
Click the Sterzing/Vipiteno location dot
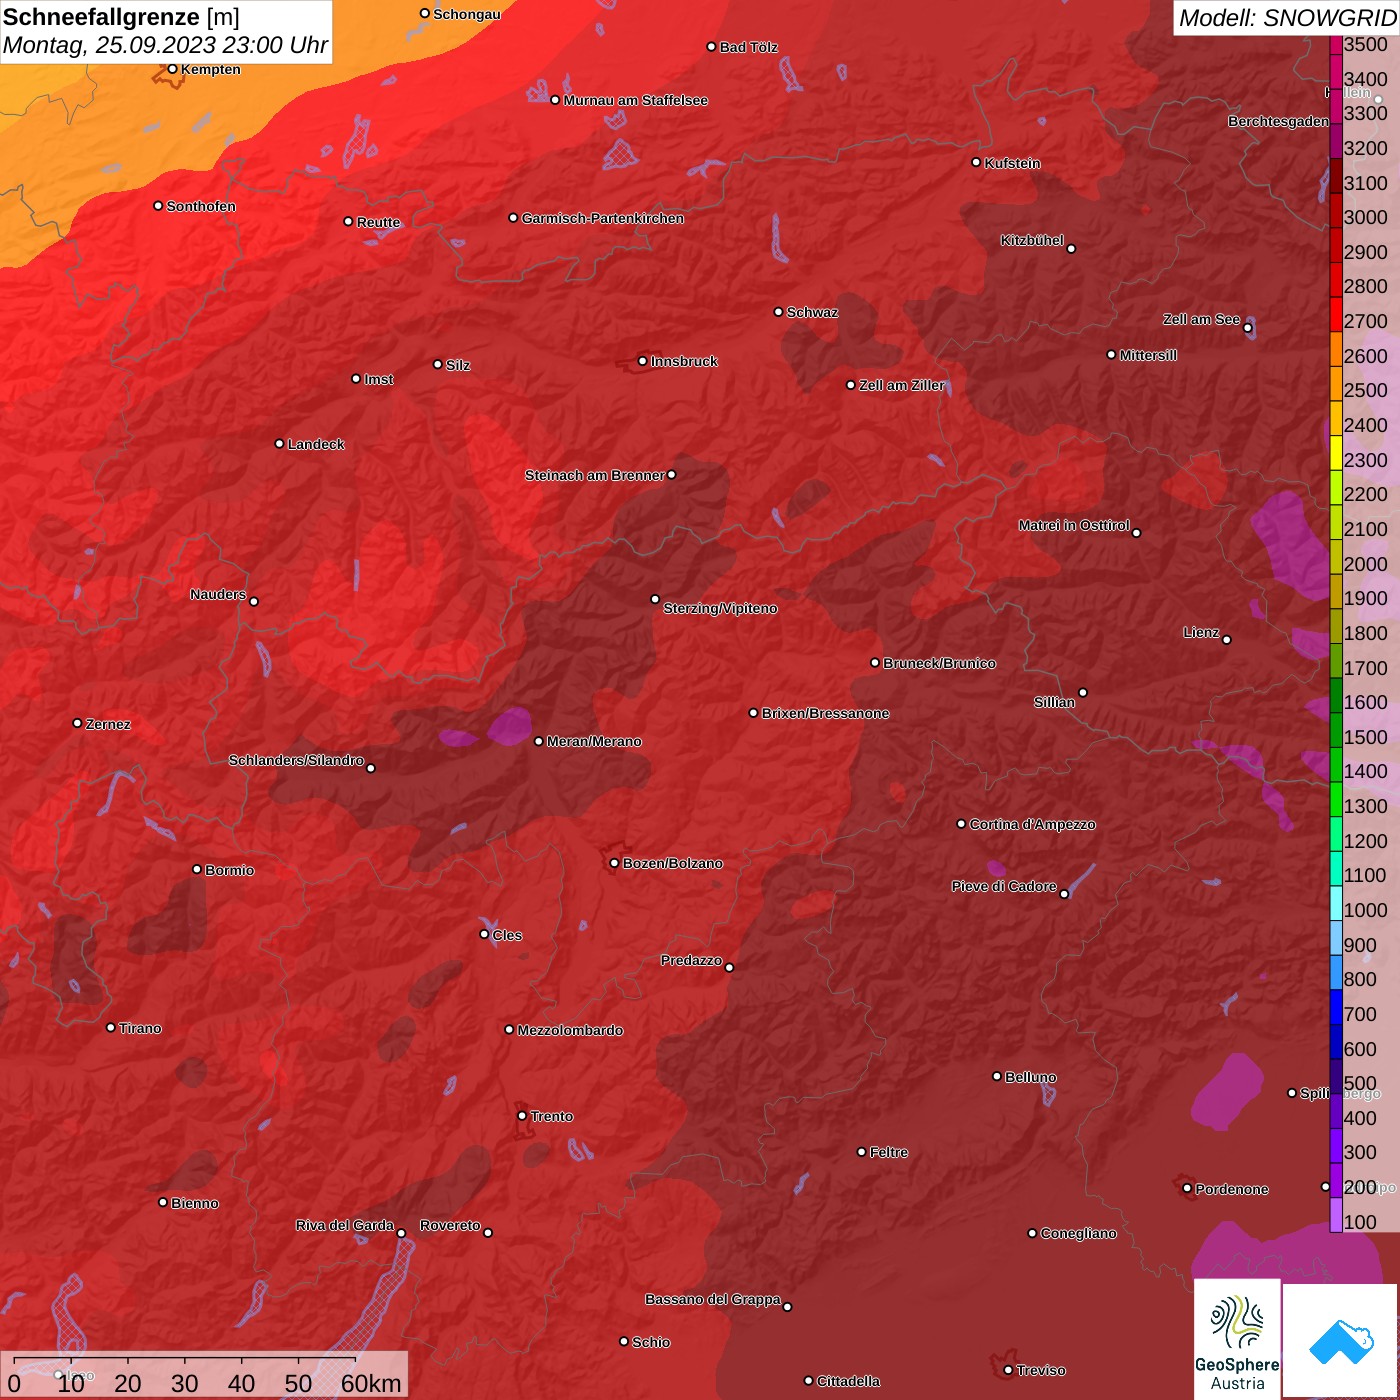pos(655,599)
